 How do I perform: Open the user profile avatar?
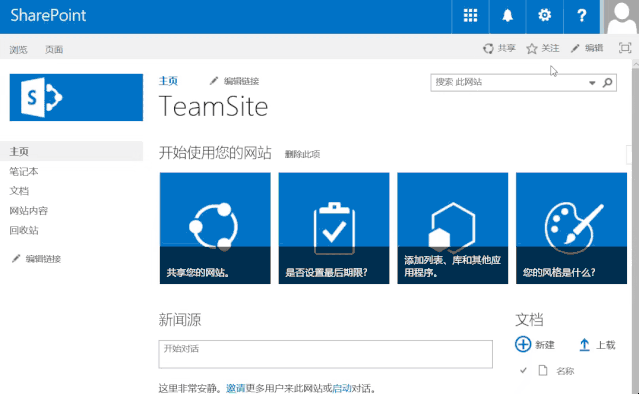[x=621, y=17]
